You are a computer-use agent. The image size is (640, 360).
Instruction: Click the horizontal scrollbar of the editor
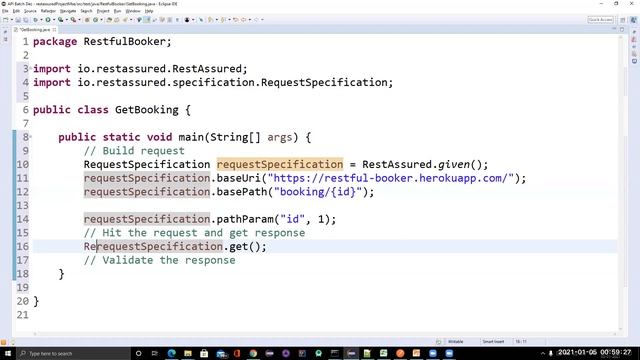(x=325, y=333)
